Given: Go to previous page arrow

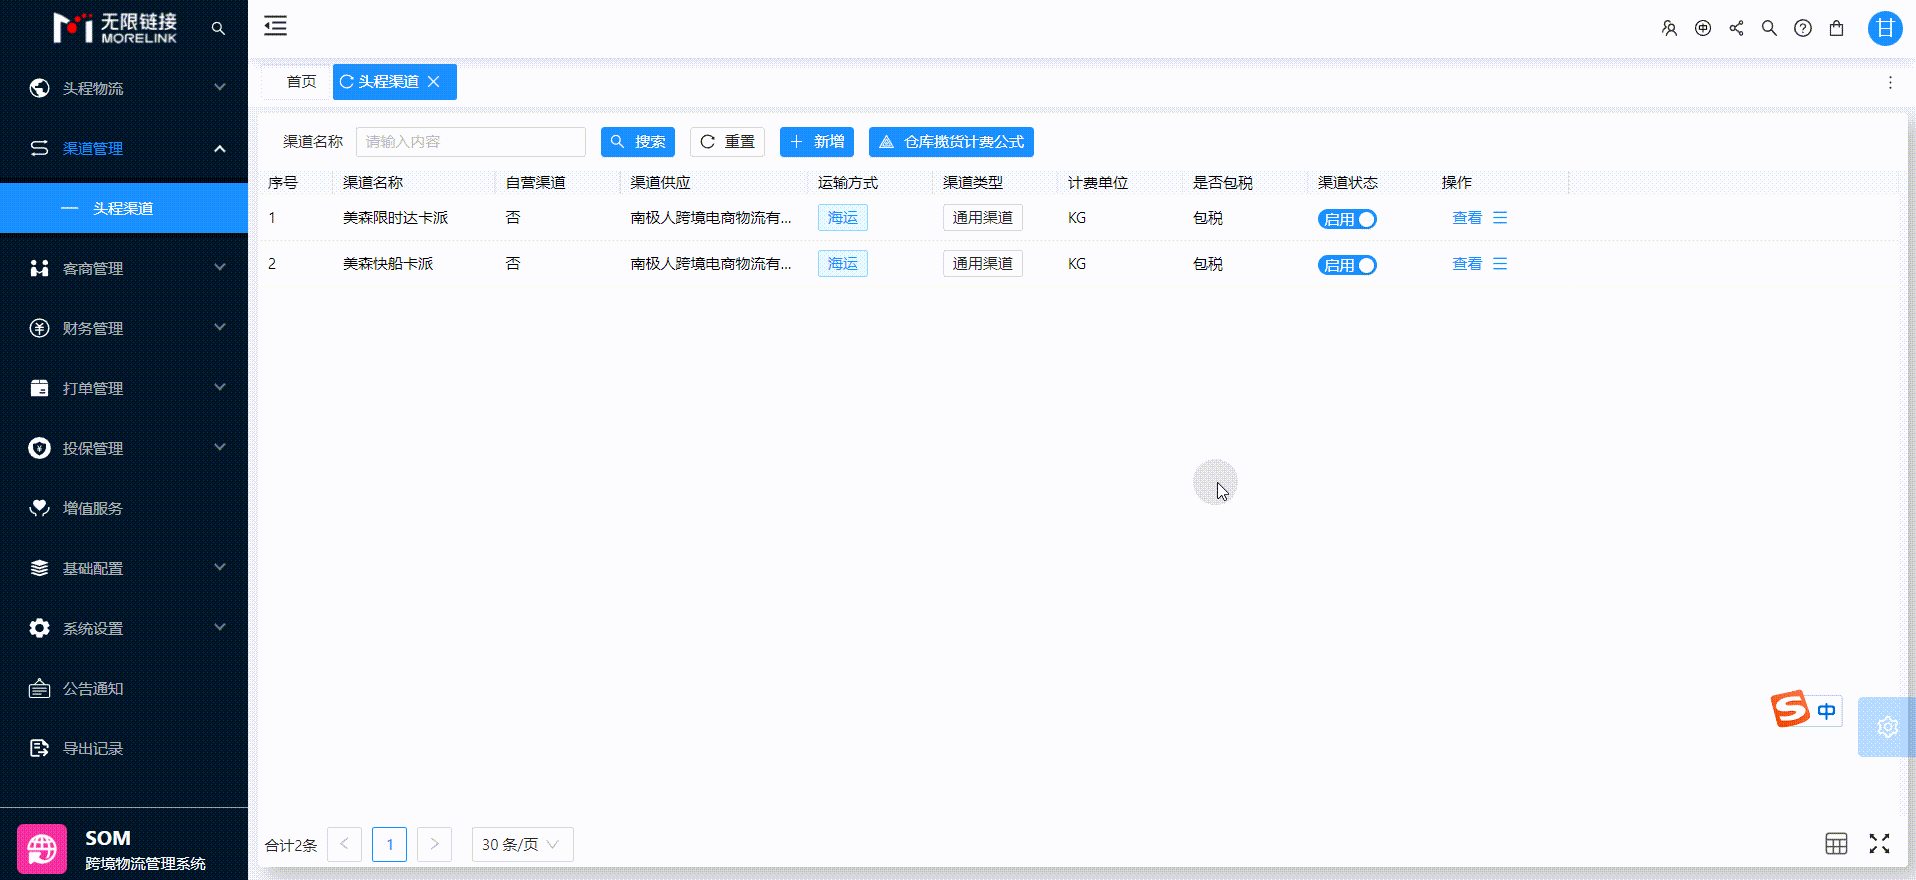Looking at the screenshot, I should click(344, 844).
